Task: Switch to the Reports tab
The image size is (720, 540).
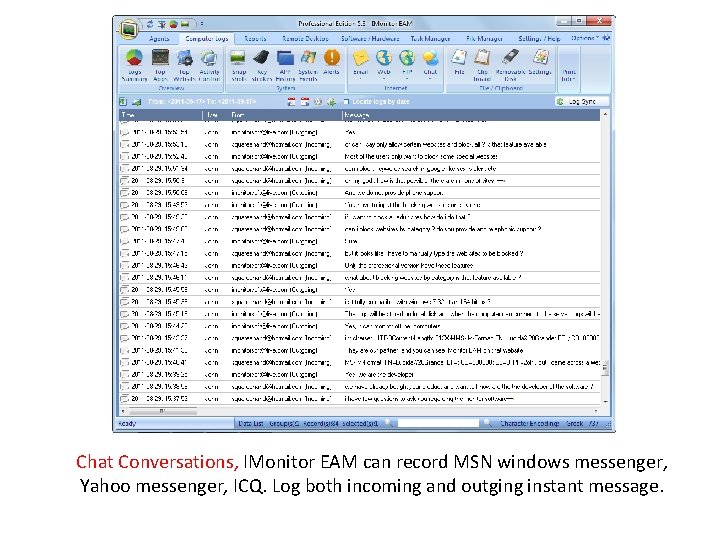Action: click(x=255, y=39)
